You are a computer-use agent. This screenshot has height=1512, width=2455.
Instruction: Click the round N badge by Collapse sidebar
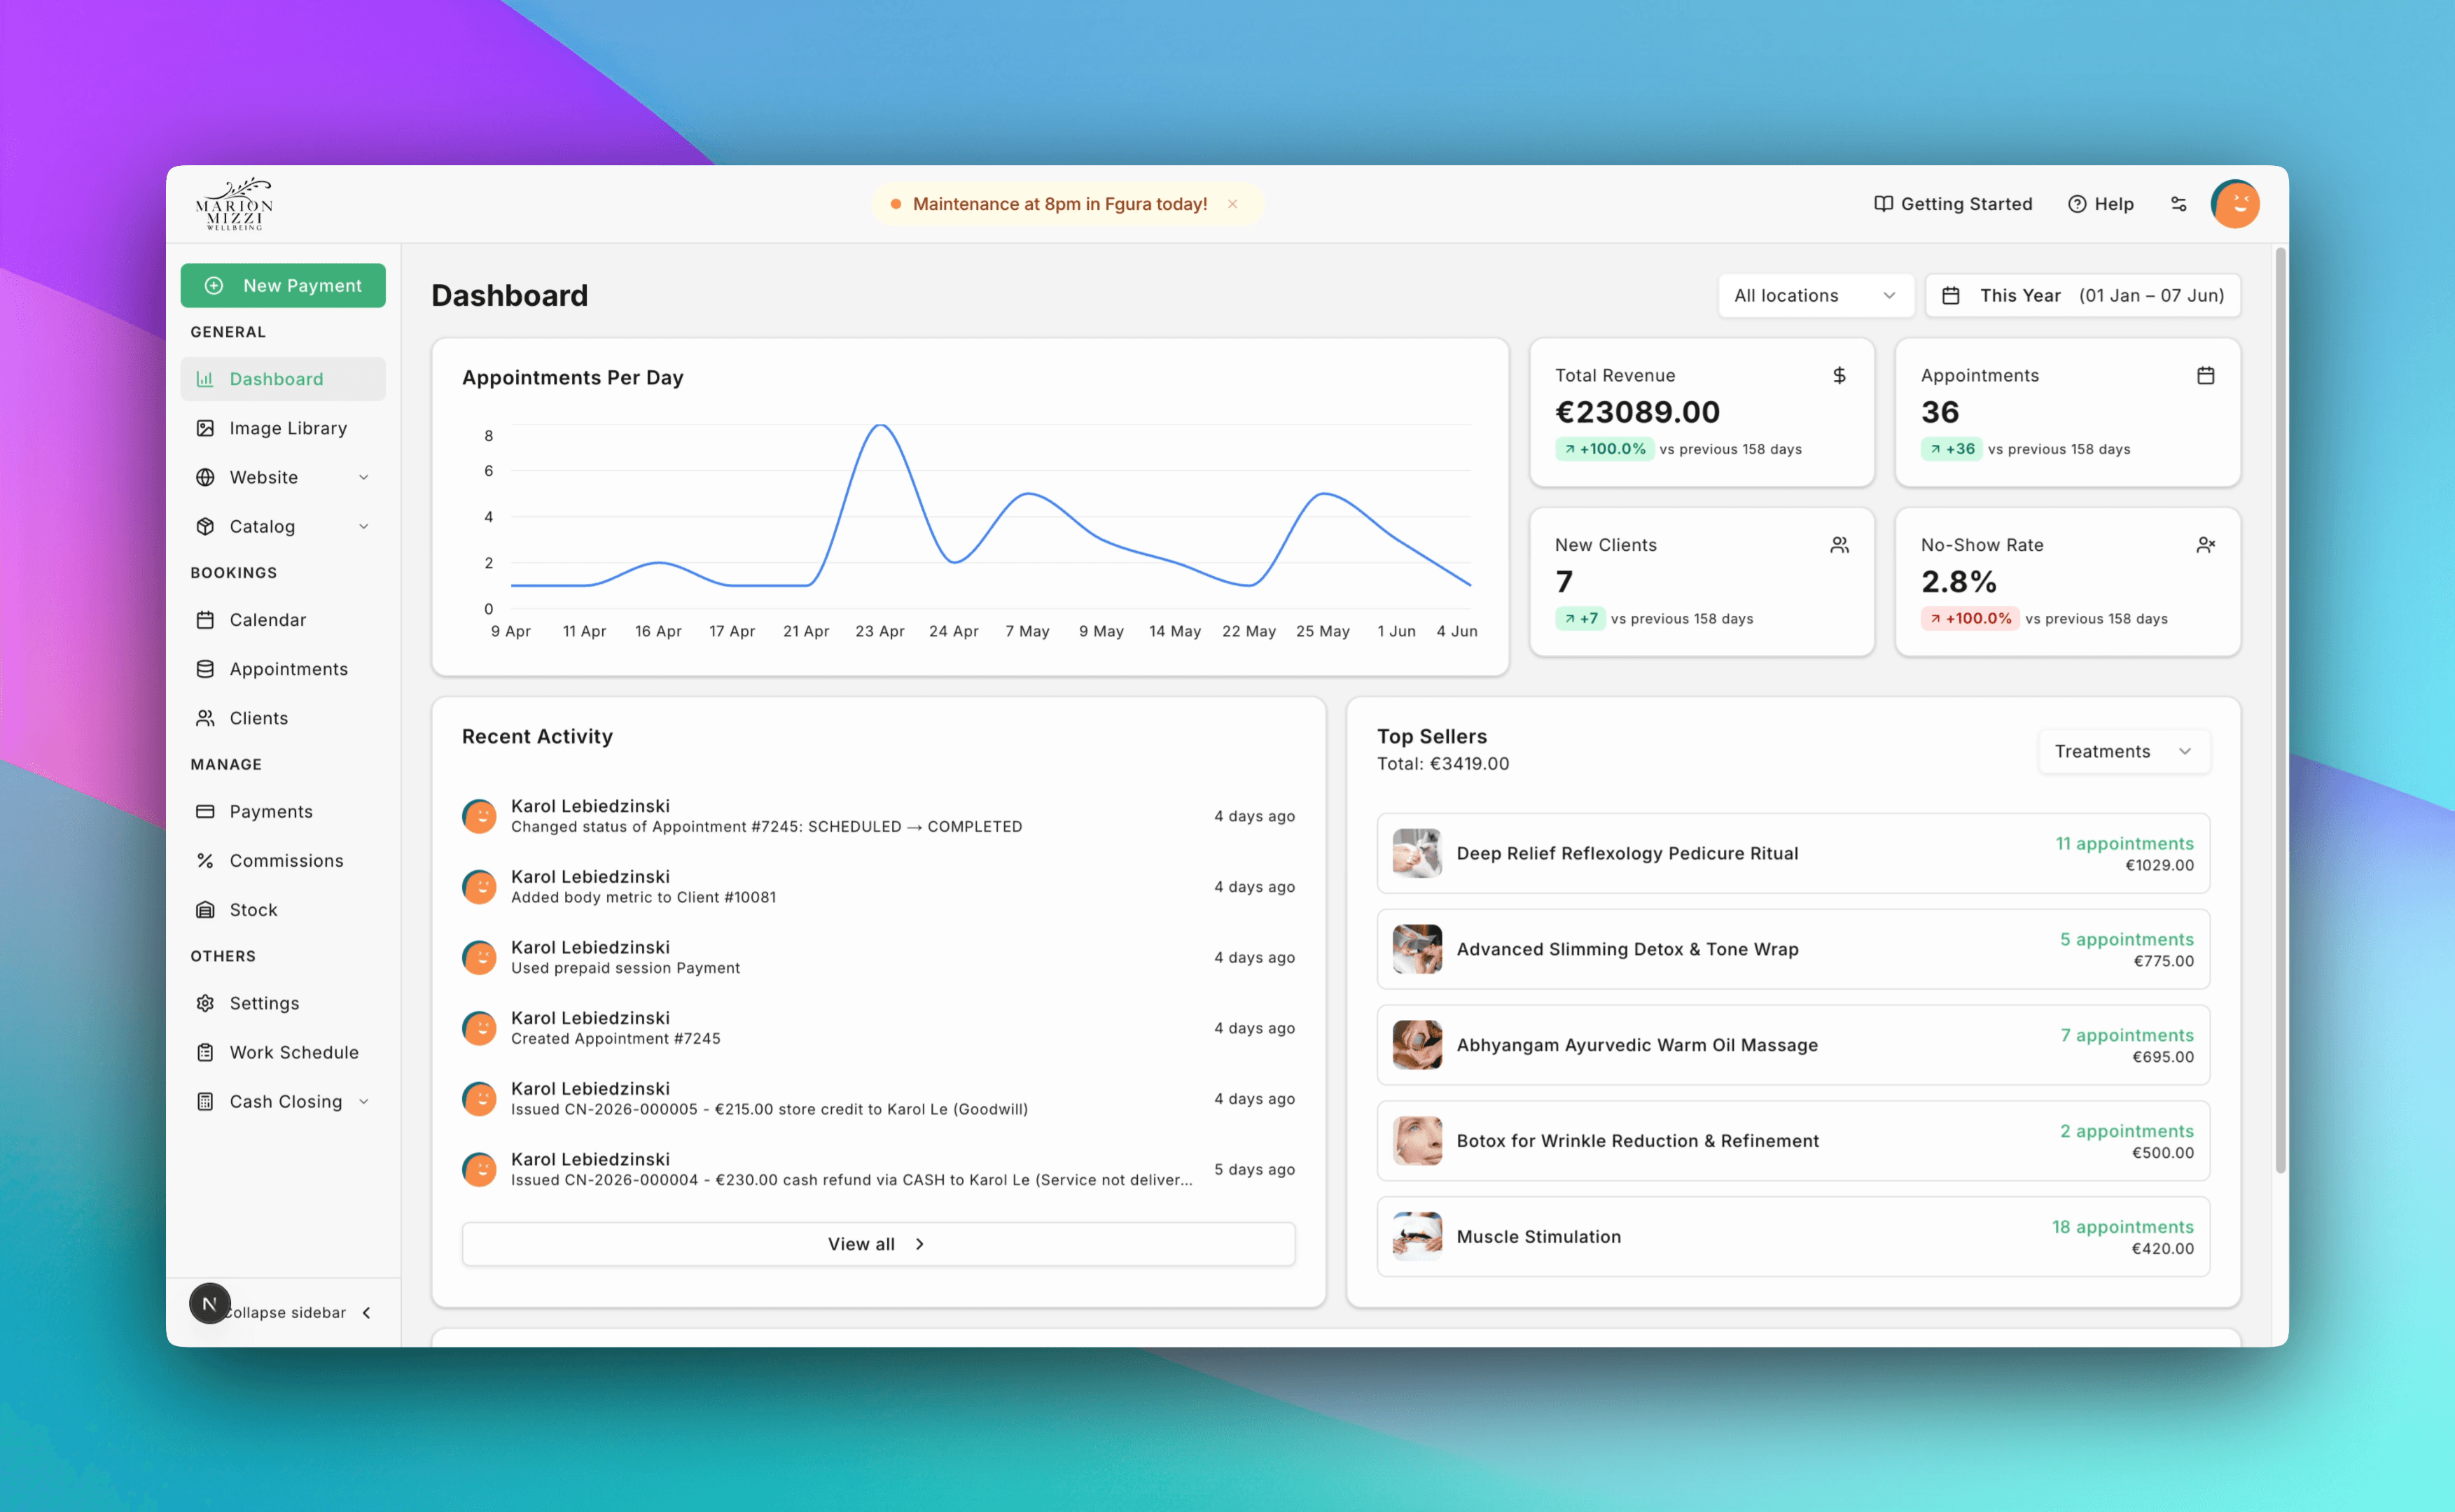pos(209,1303)
